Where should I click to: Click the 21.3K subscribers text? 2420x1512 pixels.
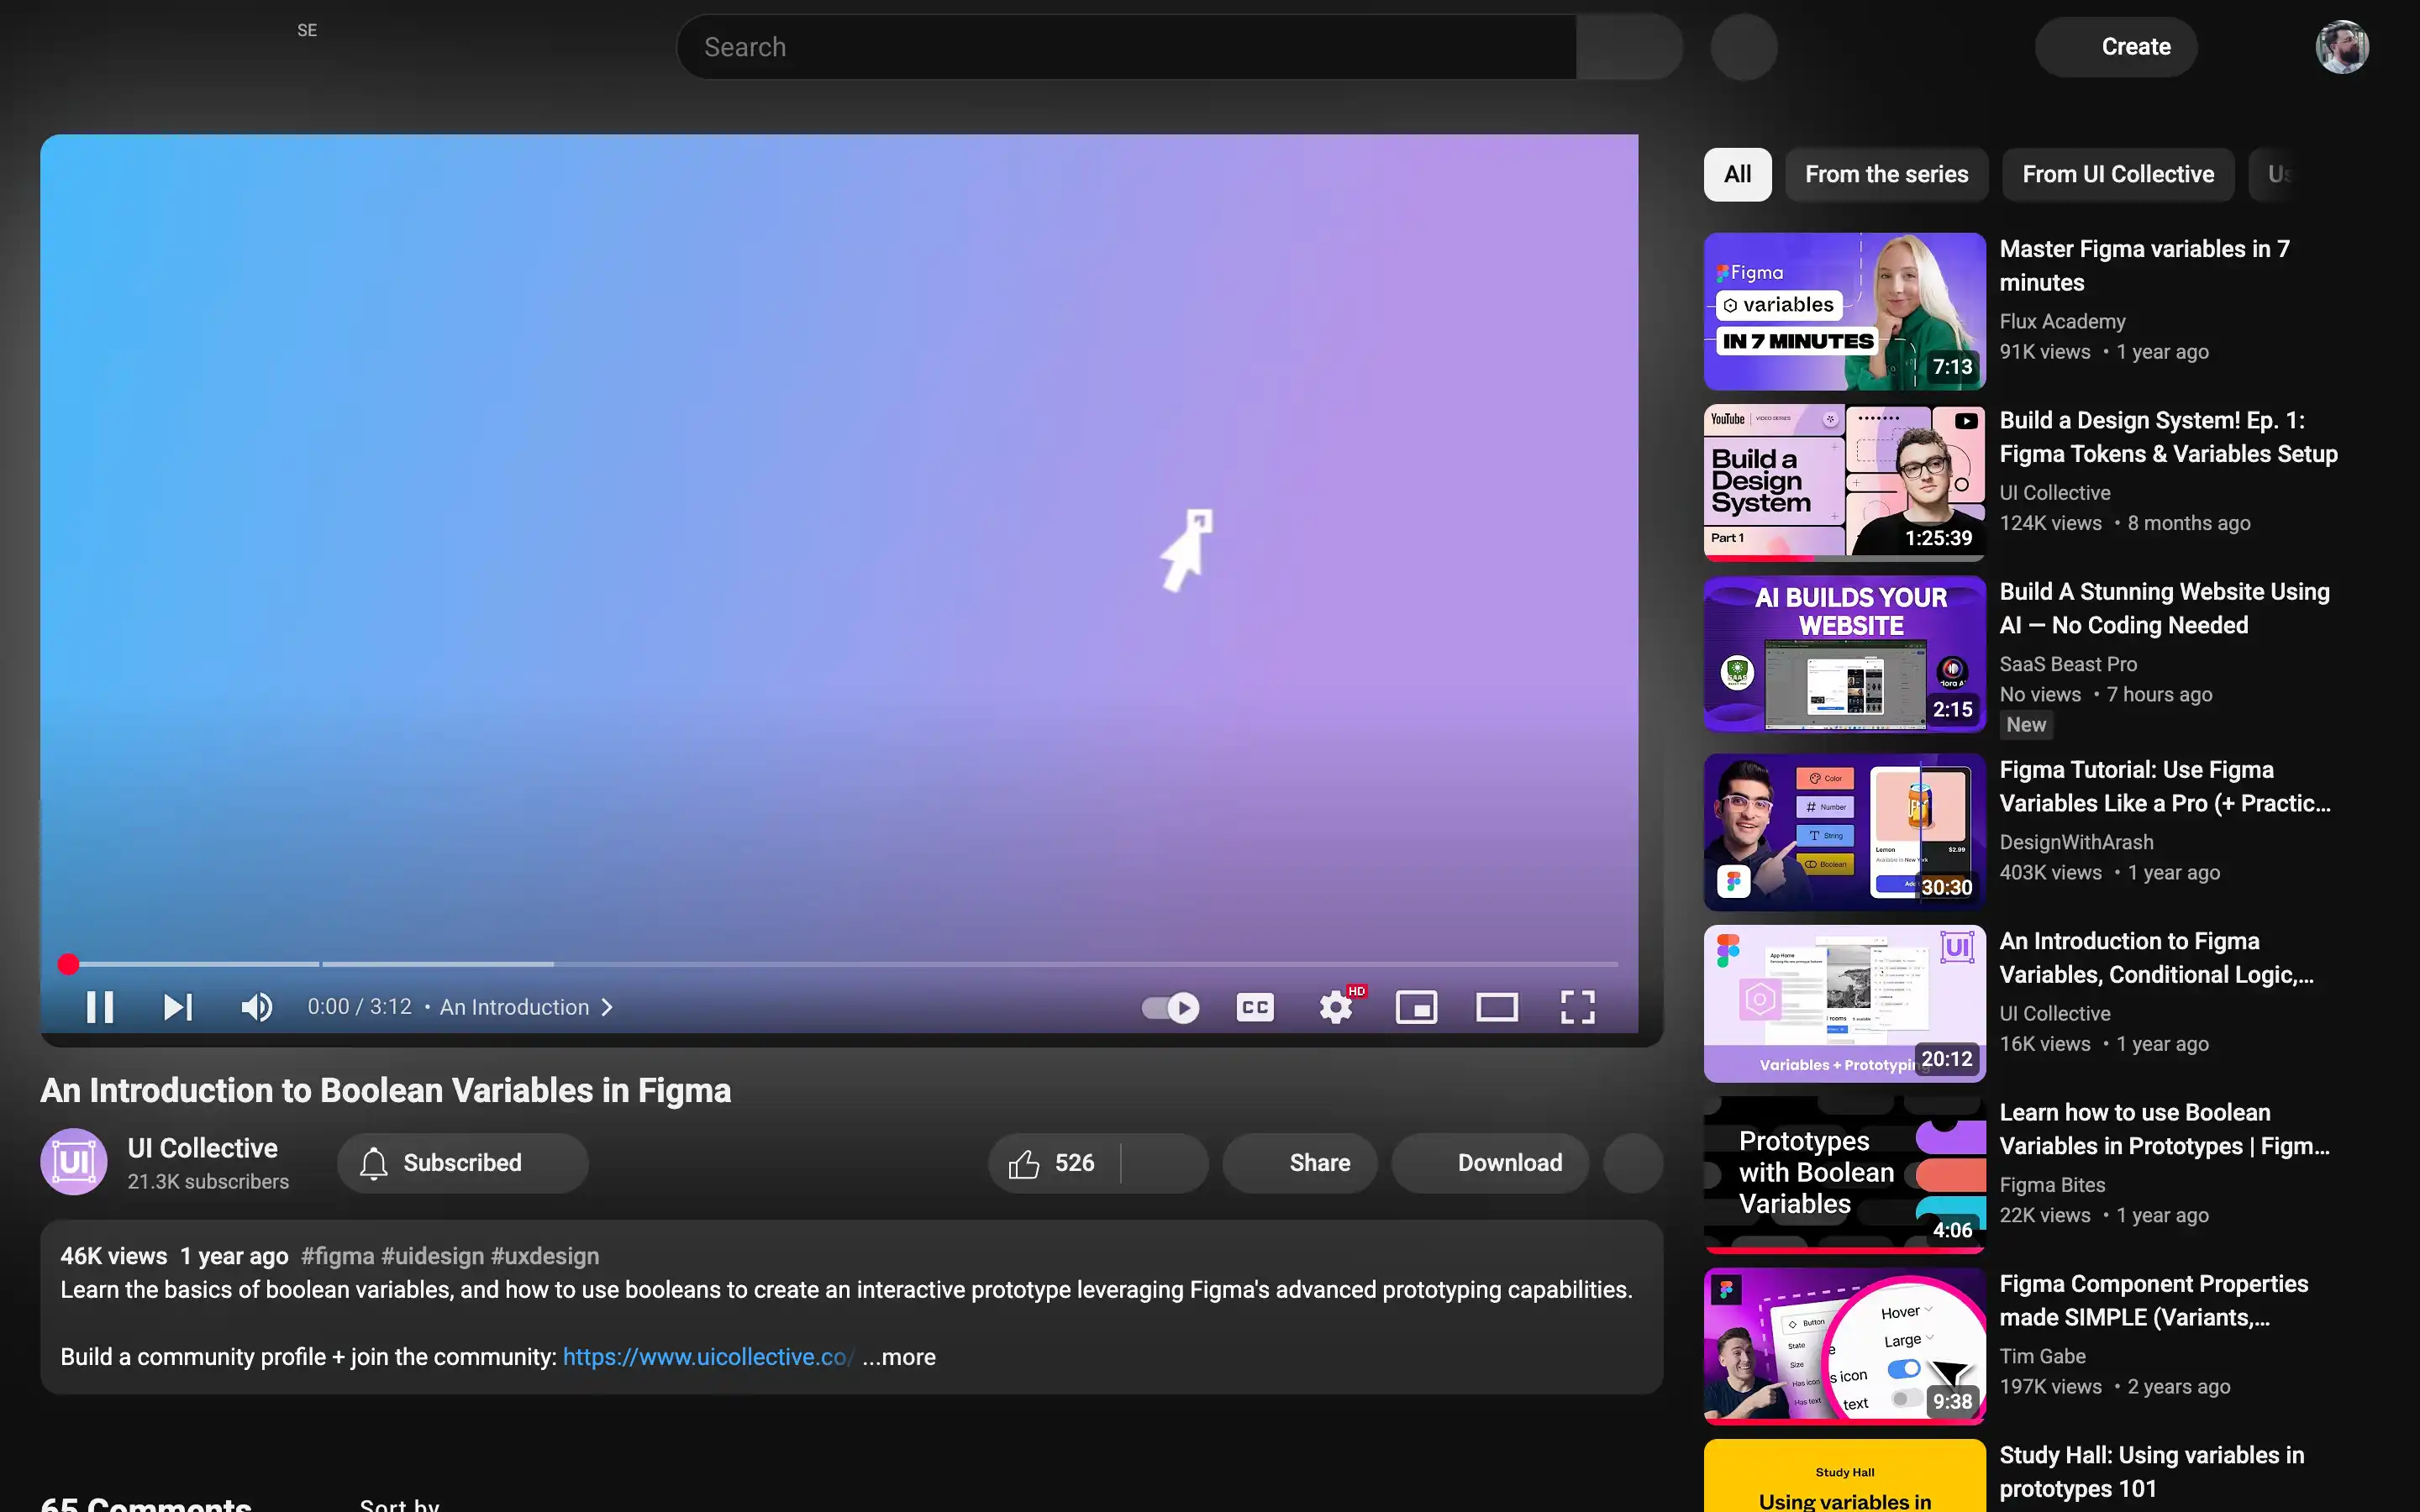208,1182
